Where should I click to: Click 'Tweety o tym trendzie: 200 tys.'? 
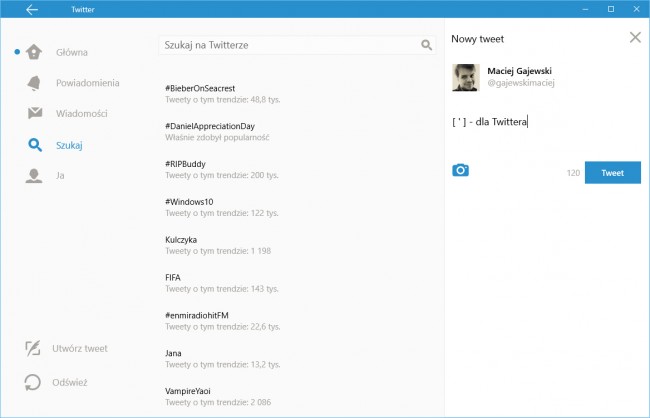pos(222,175)
